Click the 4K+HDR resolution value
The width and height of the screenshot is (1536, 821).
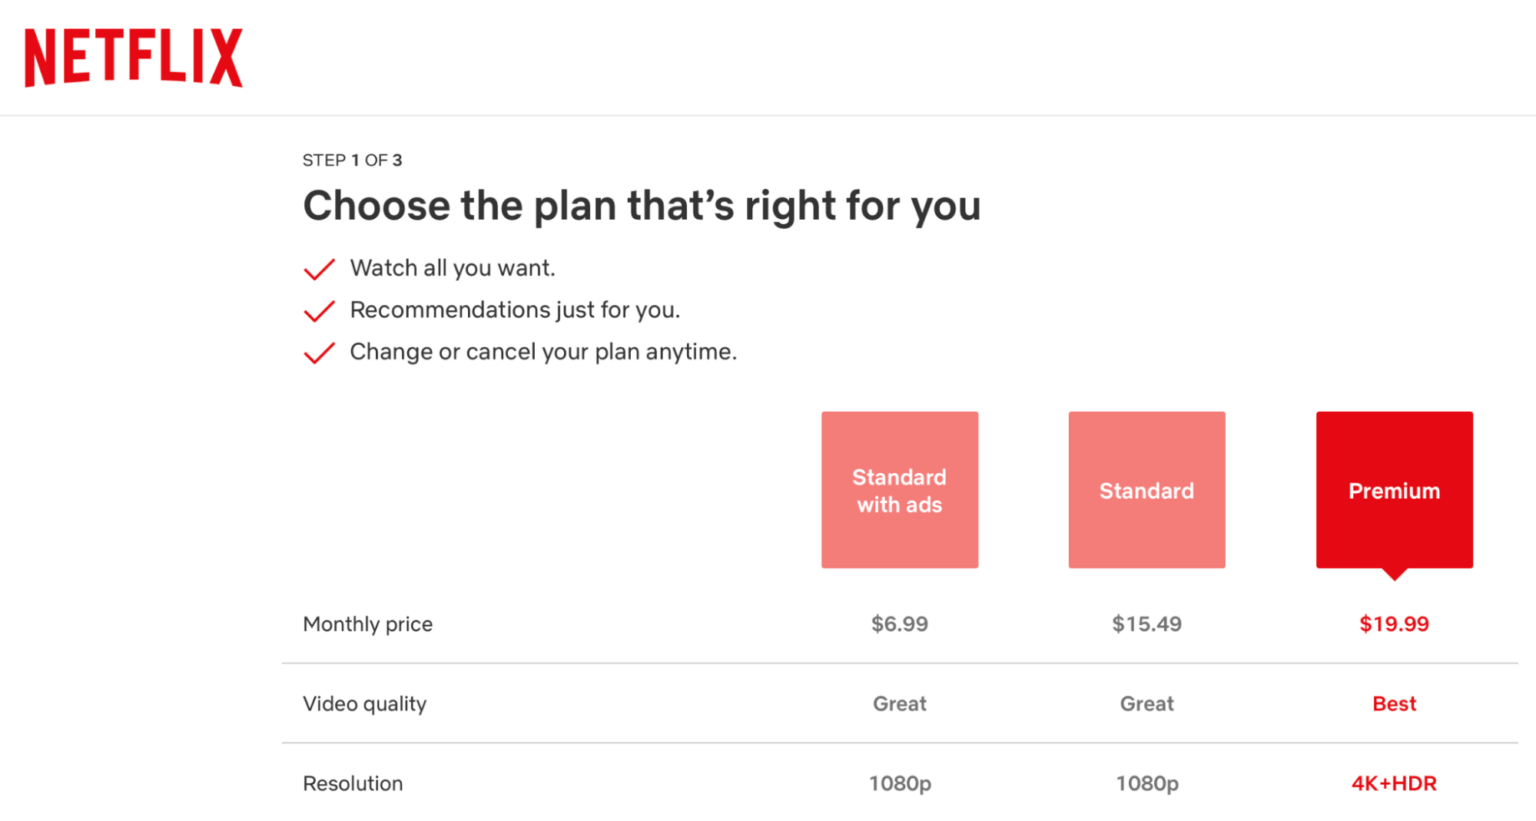coord(1394,783)
